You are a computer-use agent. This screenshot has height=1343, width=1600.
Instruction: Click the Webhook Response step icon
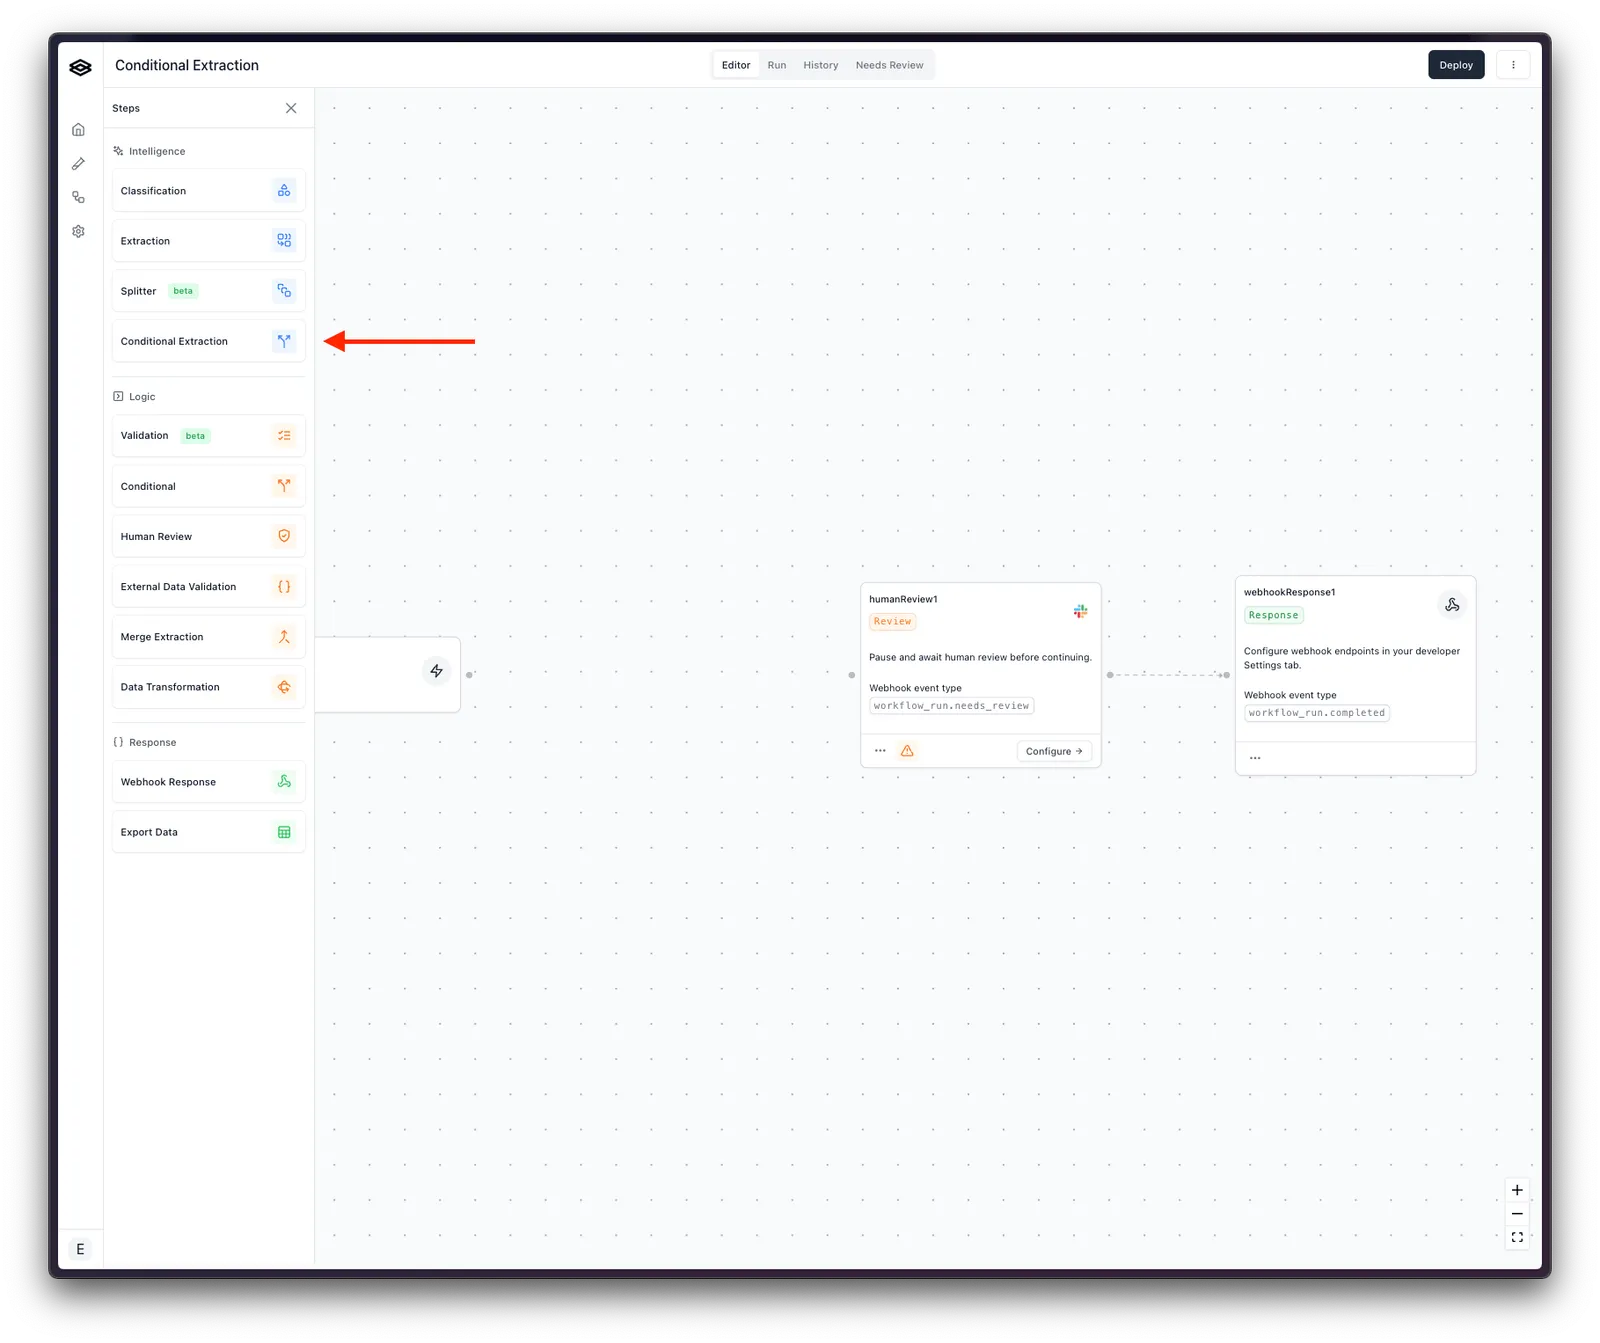(x=284, y=782)
